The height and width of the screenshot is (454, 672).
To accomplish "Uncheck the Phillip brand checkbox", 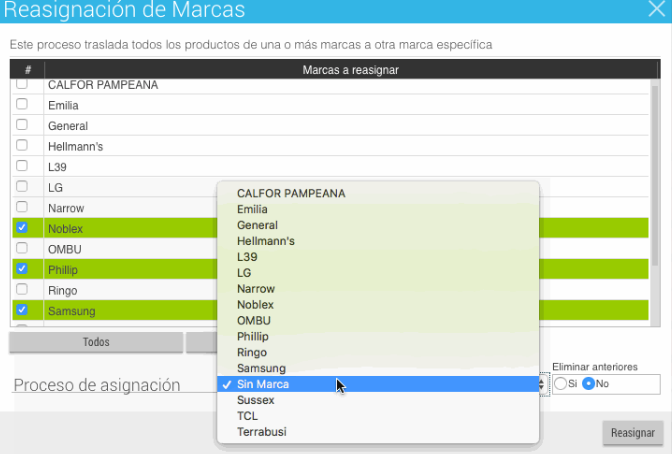I will tap(22, 269).
